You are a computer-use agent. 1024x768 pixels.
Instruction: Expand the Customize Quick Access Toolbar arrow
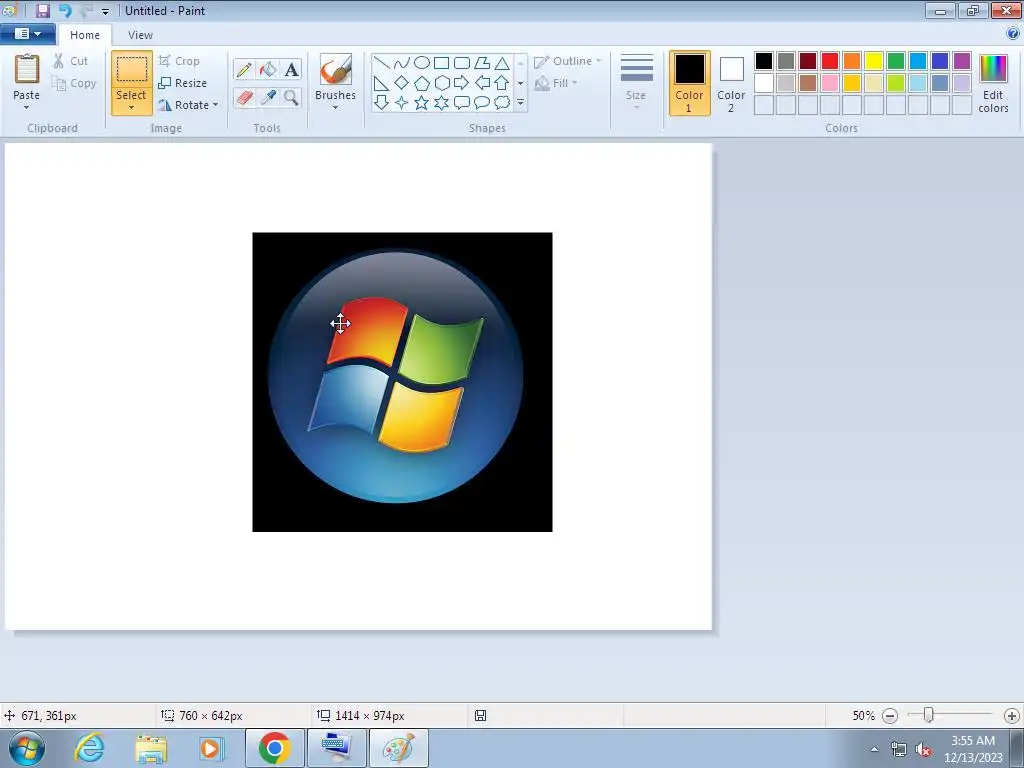105,11
